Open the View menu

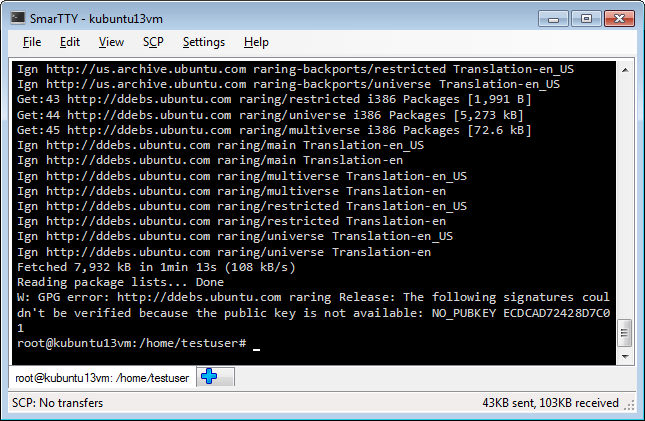[x=111, y=42]
